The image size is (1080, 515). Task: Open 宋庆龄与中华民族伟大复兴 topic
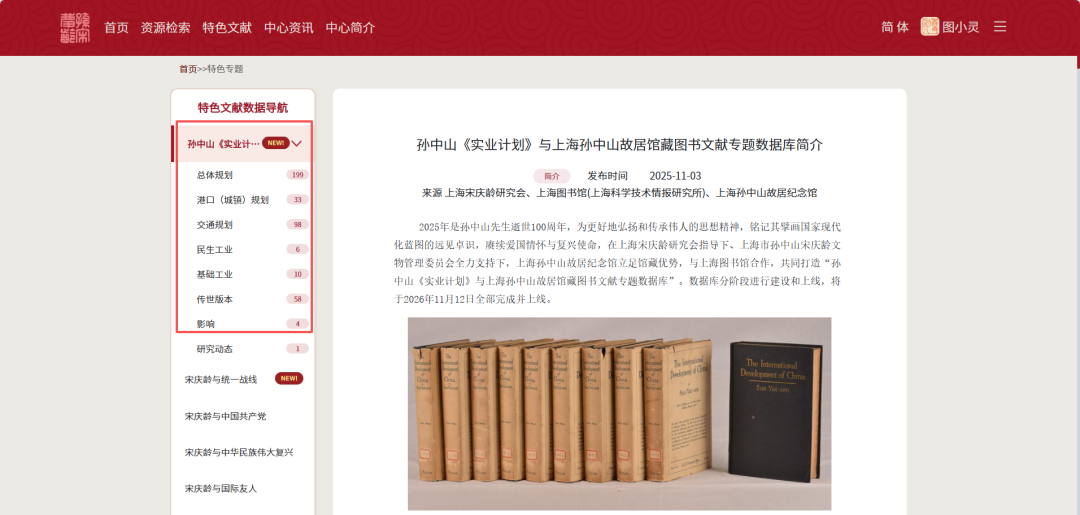[239, 452]
